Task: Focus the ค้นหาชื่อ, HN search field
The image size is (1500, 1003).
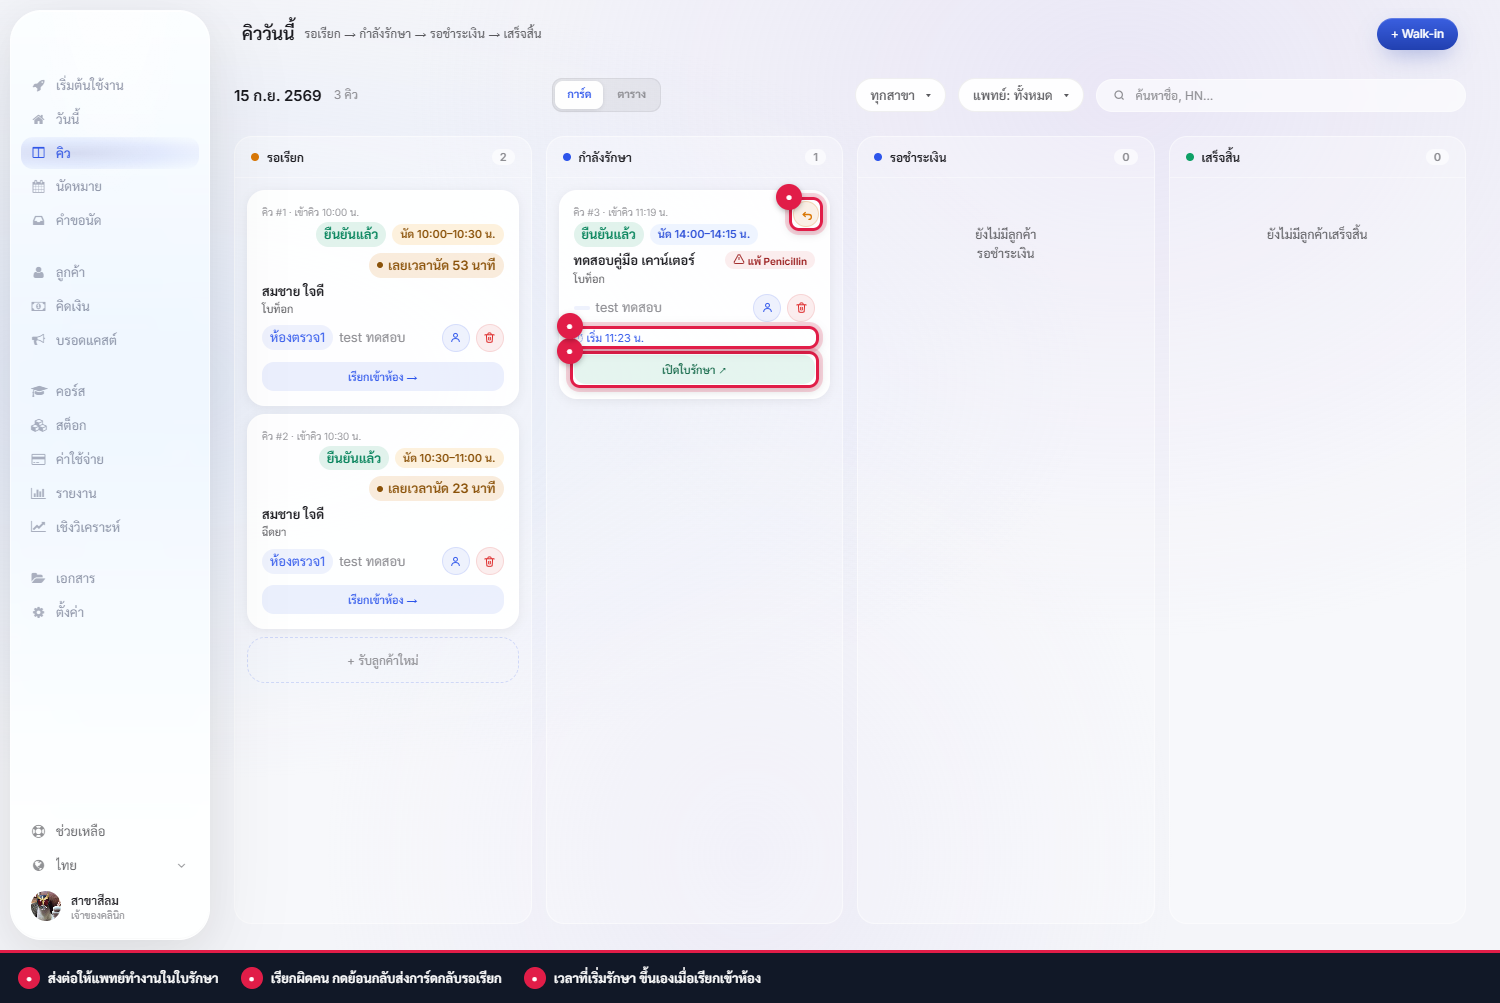Action: click(x=1281, y=95)
